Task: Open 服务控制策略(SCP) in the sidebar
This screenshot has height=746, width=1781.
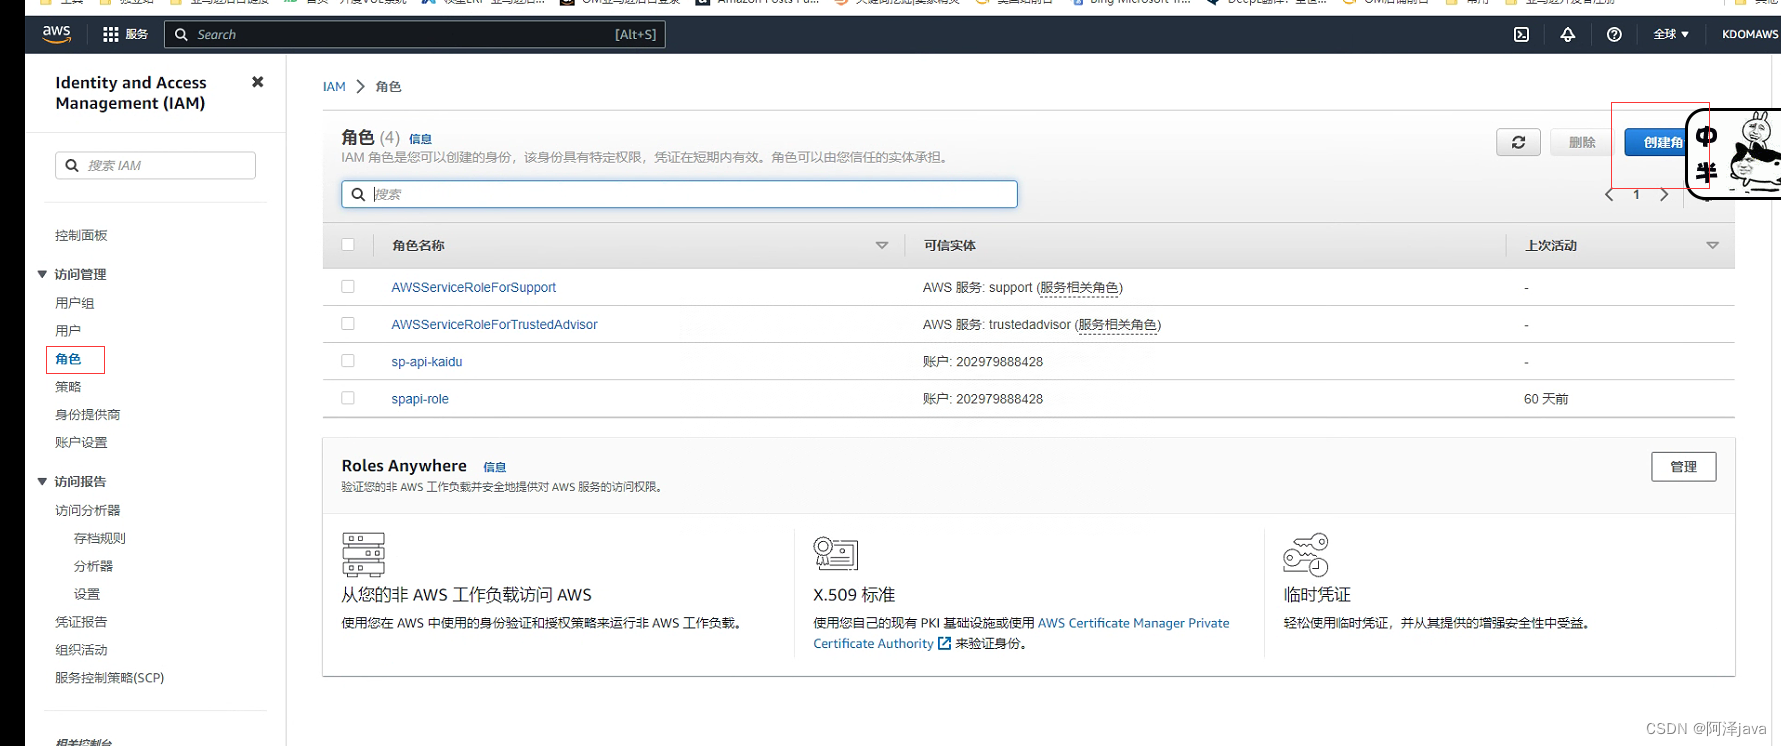Action: coord(110,678)
